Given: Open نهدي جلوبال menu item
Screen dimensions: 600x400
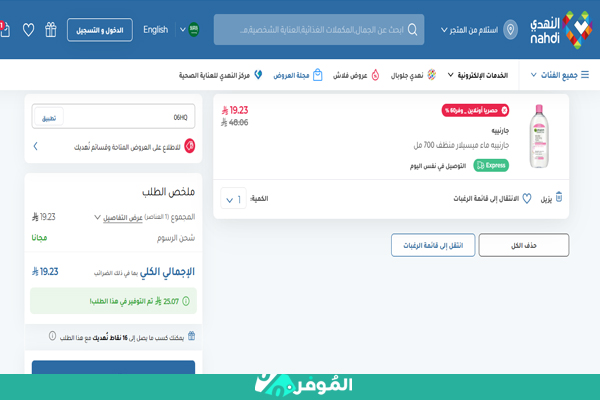Looking at the screenshot, I should 413,75.
